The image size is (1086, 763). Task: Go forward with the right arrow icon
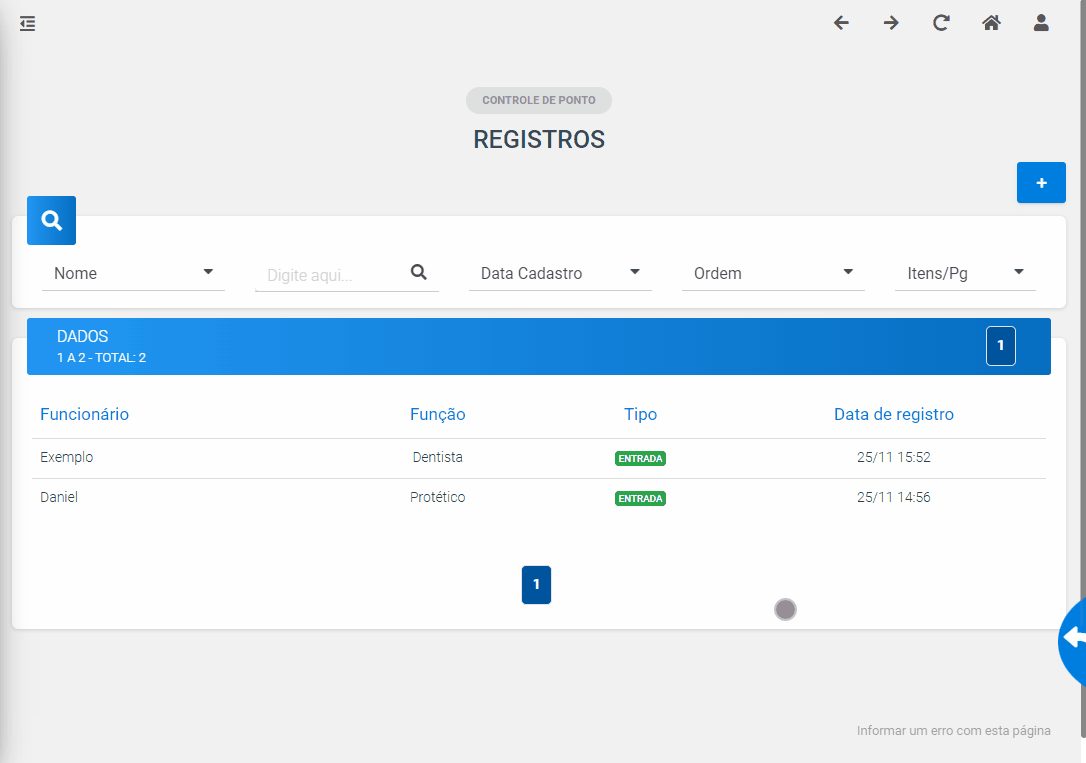pyautogui.click(x=891, y=23)
